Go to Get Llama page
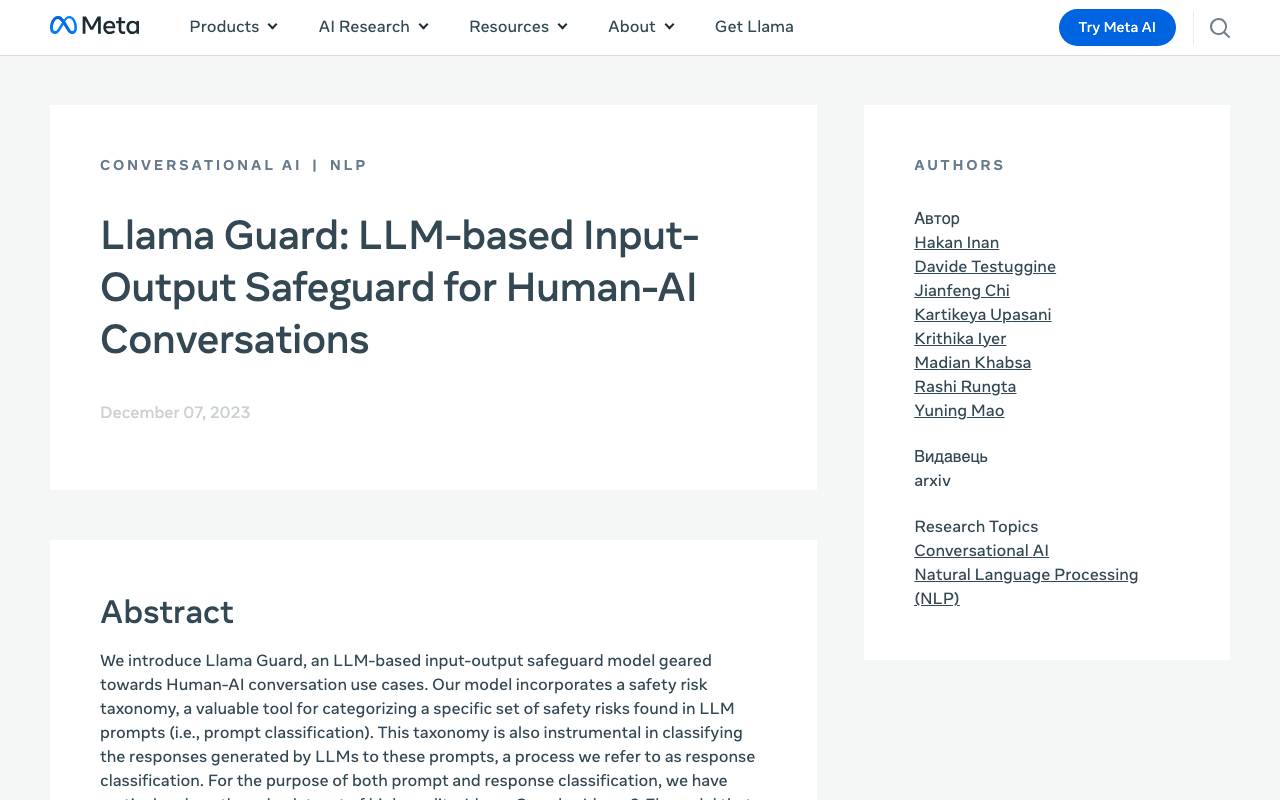 (x=754, y=27)
